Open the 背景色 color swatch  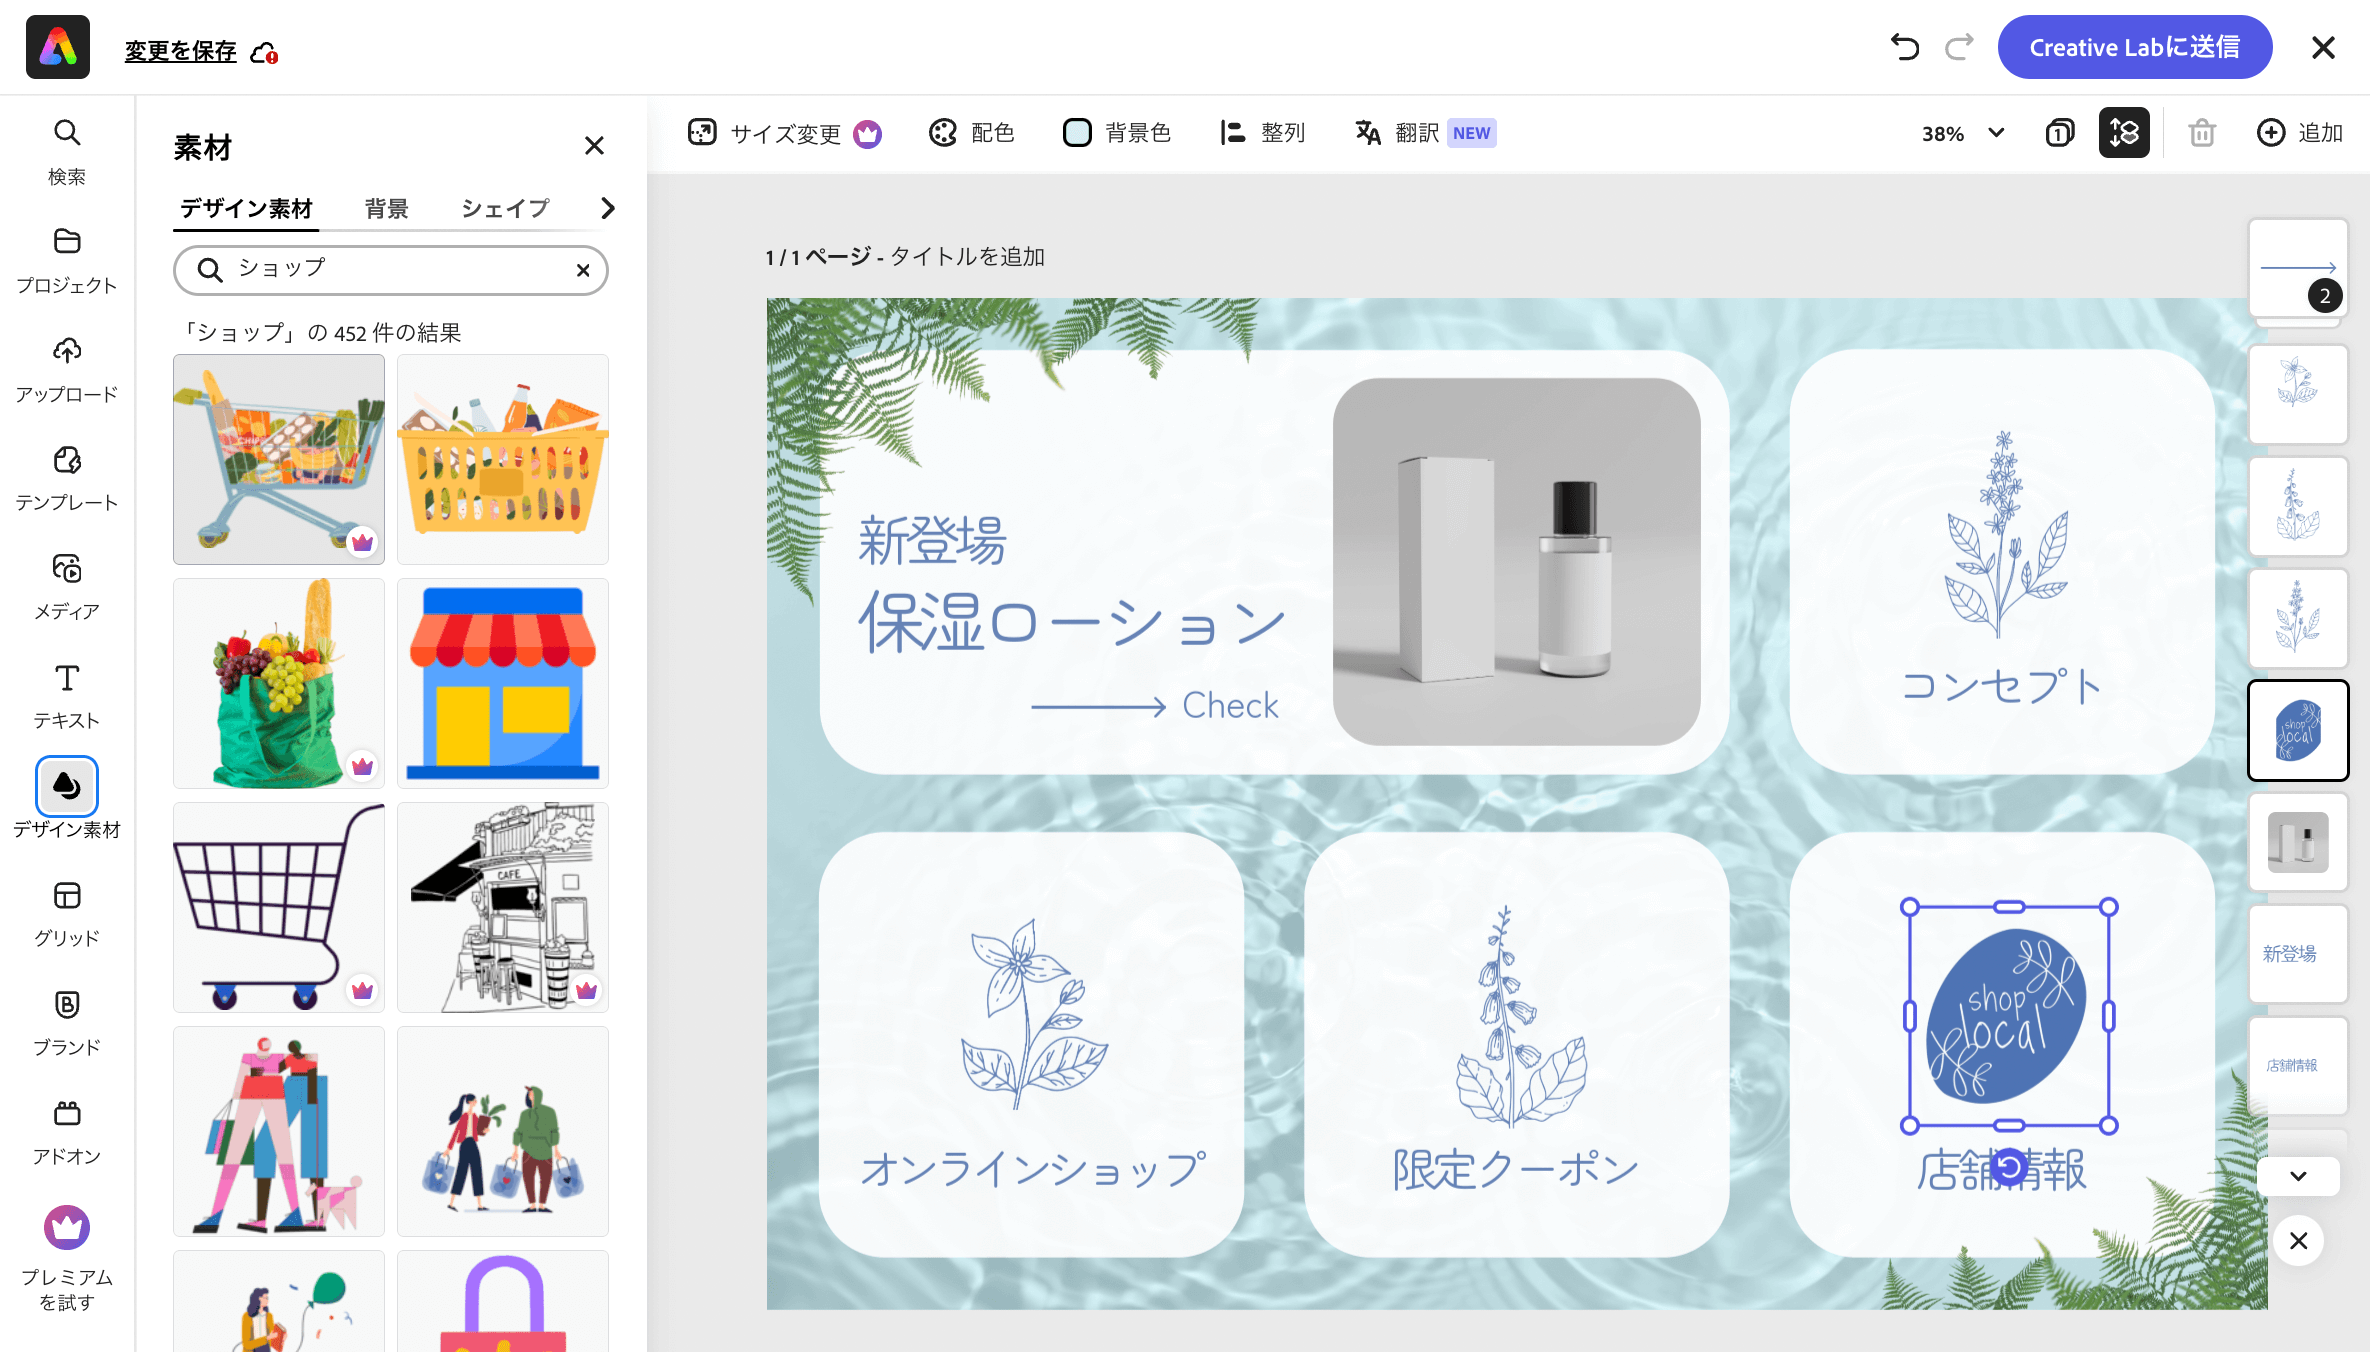point(1077,133)
